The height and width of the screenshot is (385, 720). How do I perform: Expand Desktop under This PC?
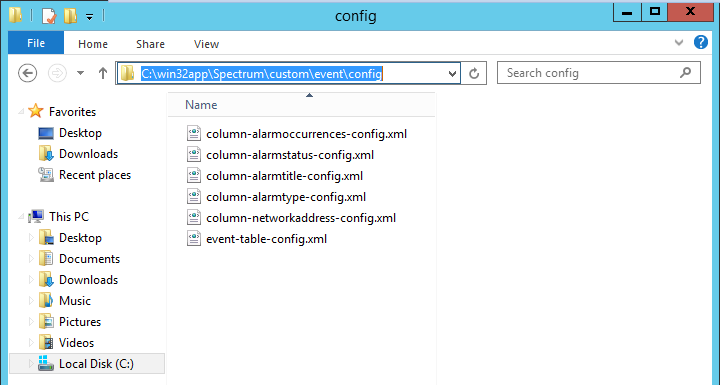pos(31,238)
